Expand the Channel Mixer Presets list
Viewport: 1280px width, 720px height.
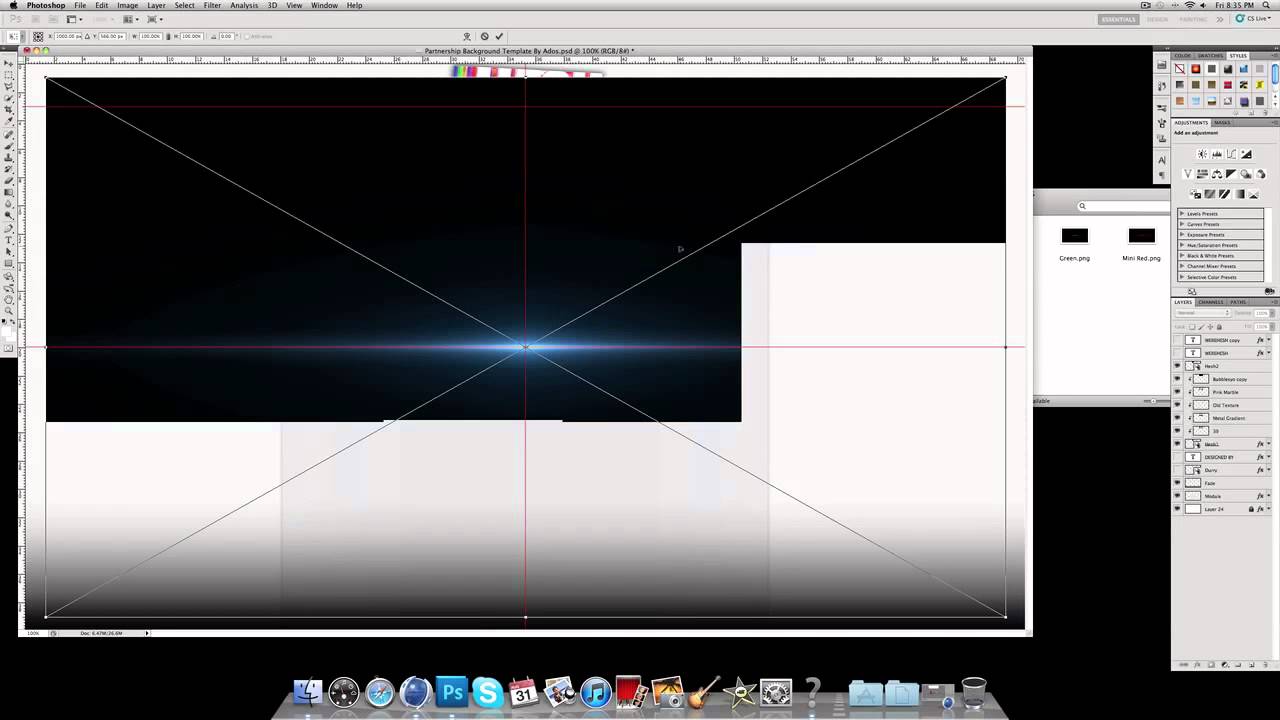[x=1182, y=266]
